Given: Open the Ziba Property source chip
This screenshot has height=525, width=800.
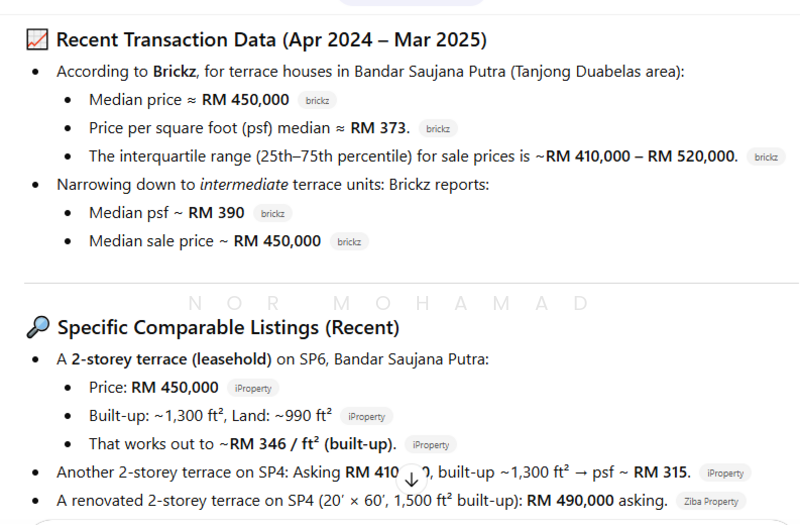Looking at the screenshot, I should point(710,501).
